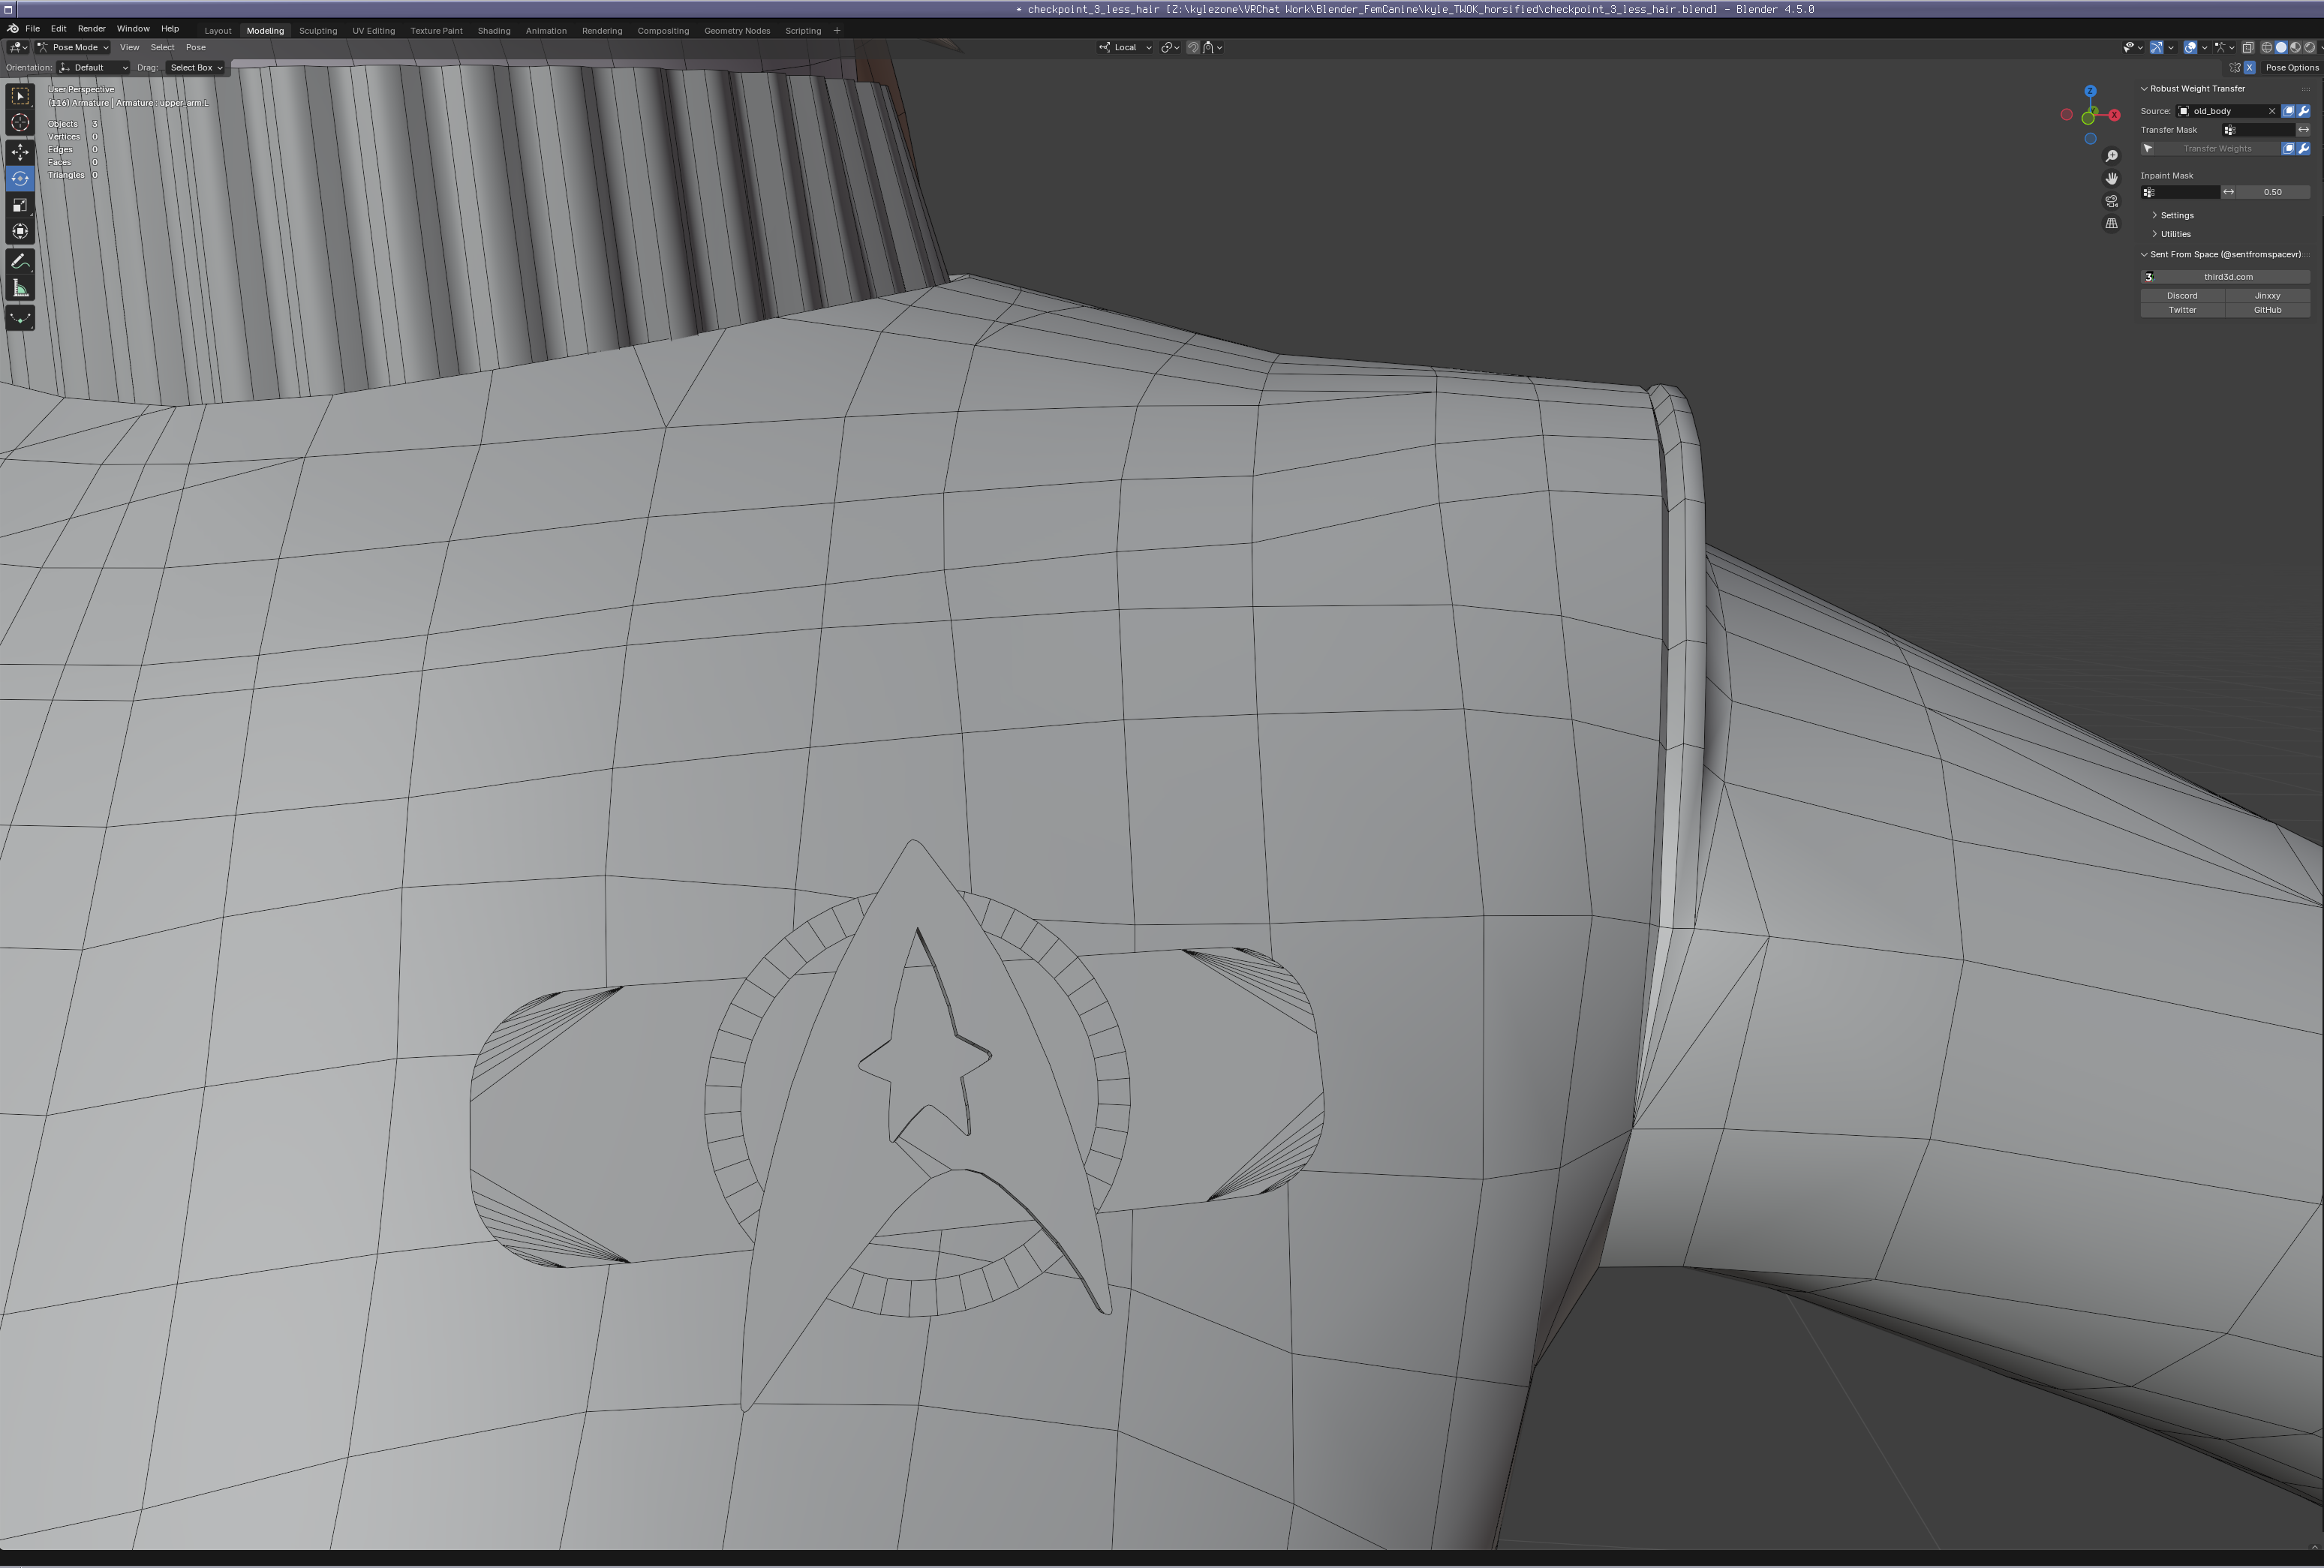Open the Drag Select Box dropdown
Viewport: 2324px width, 1568px height.
(195, 68)
